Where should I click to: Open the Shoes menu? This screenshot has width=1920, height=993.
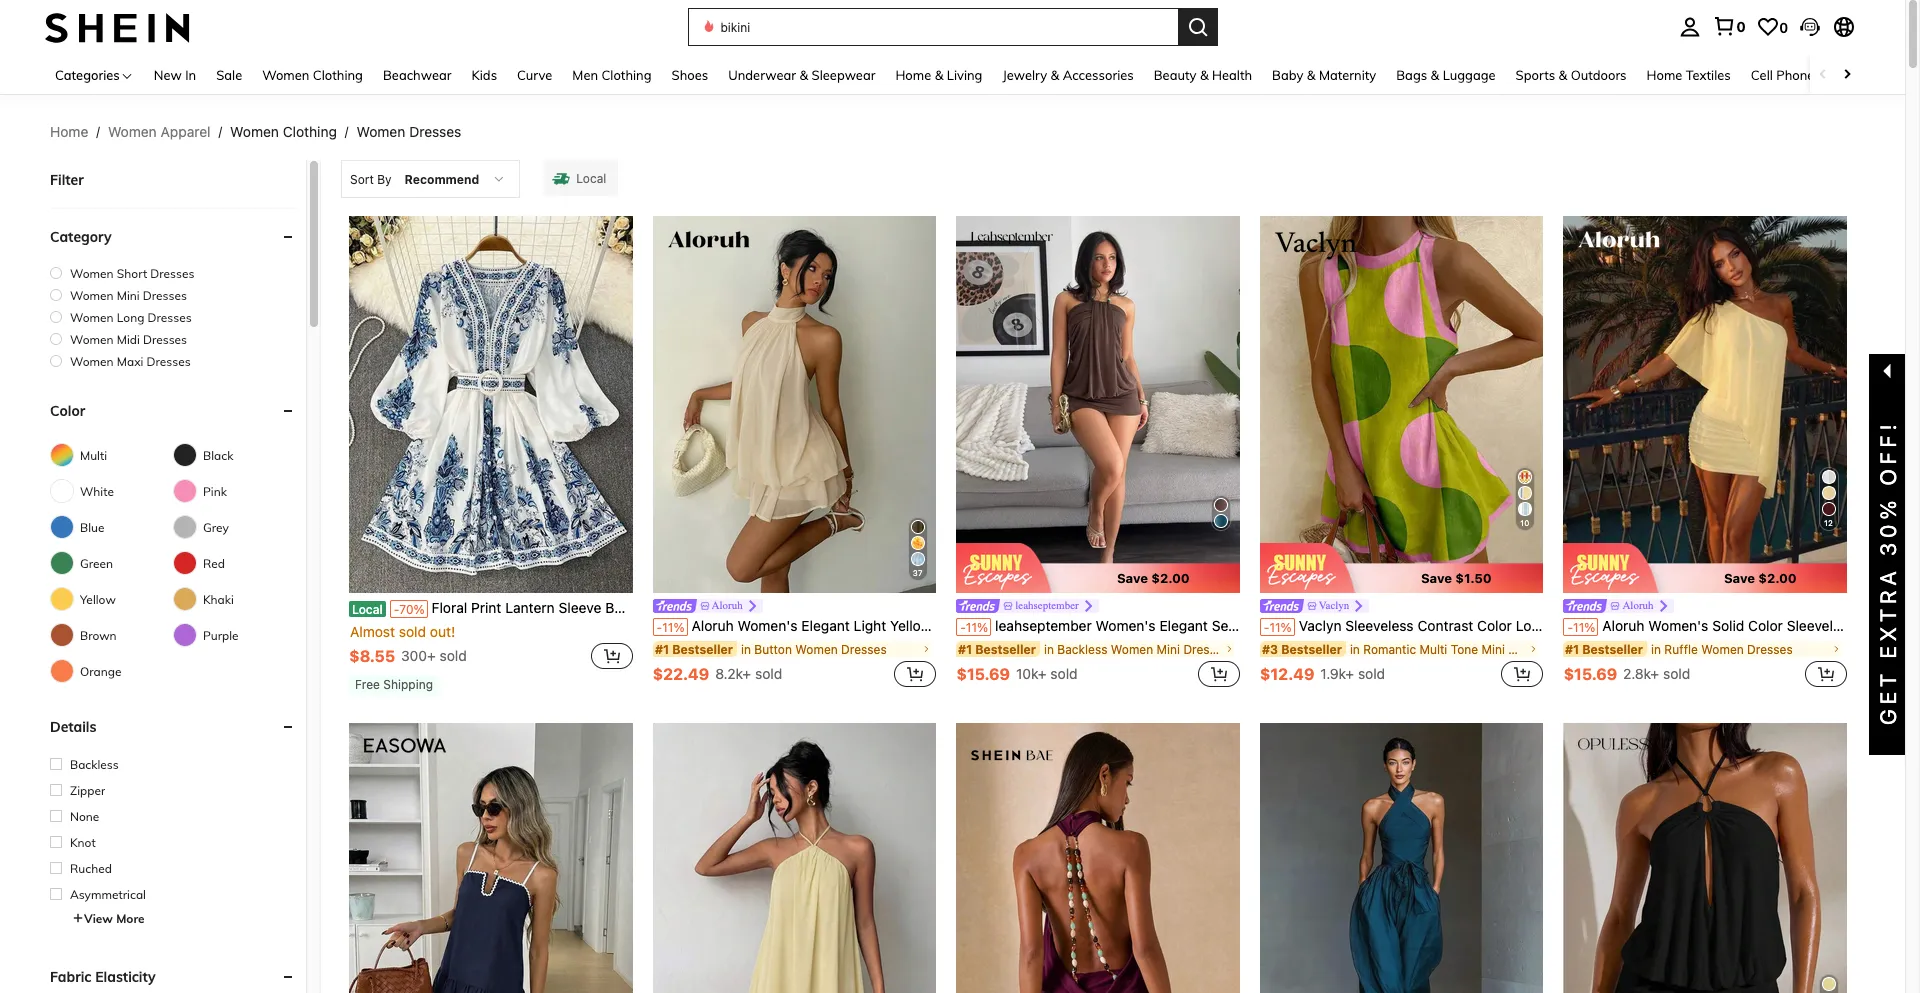[x=689, y=75]
